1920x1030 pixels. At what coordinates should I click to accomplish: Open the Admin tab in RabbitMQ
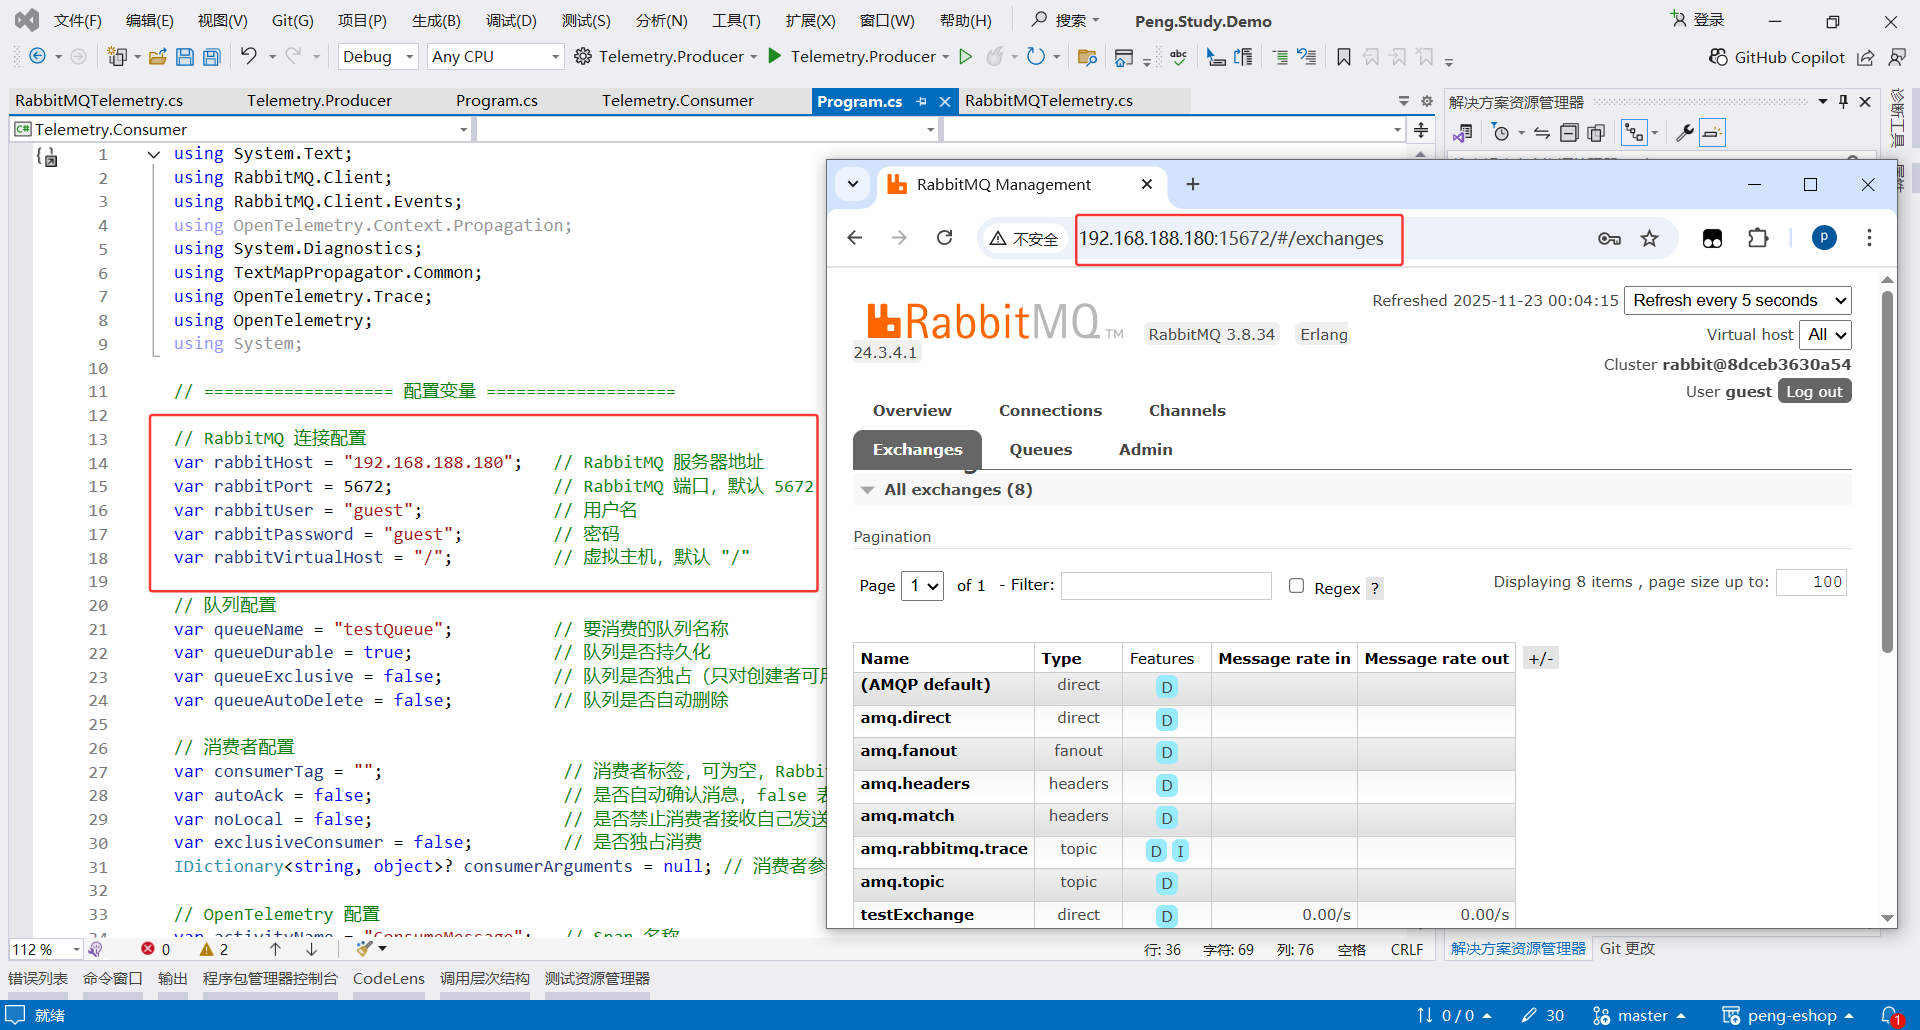(x=1145, y=450)
